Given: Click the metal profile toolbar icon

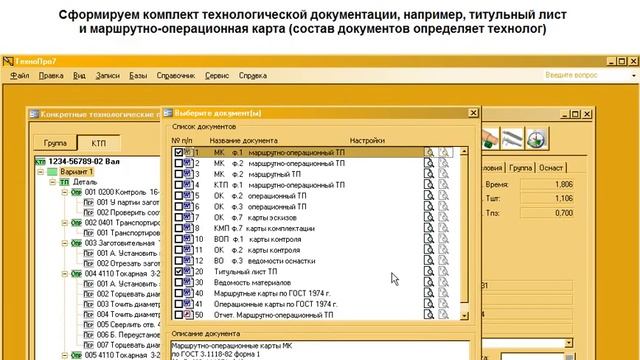Looking at the screenshot, I should click(512, 139).
